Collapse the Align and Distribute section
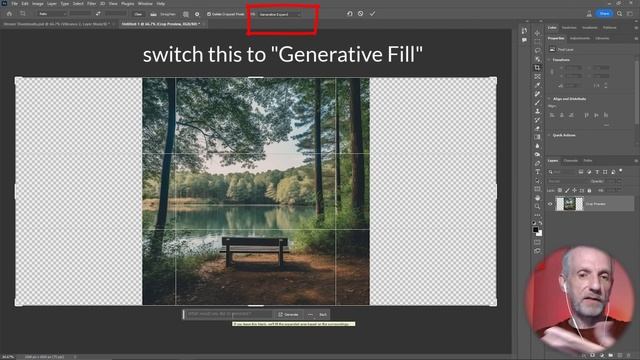 coord(549,99)
